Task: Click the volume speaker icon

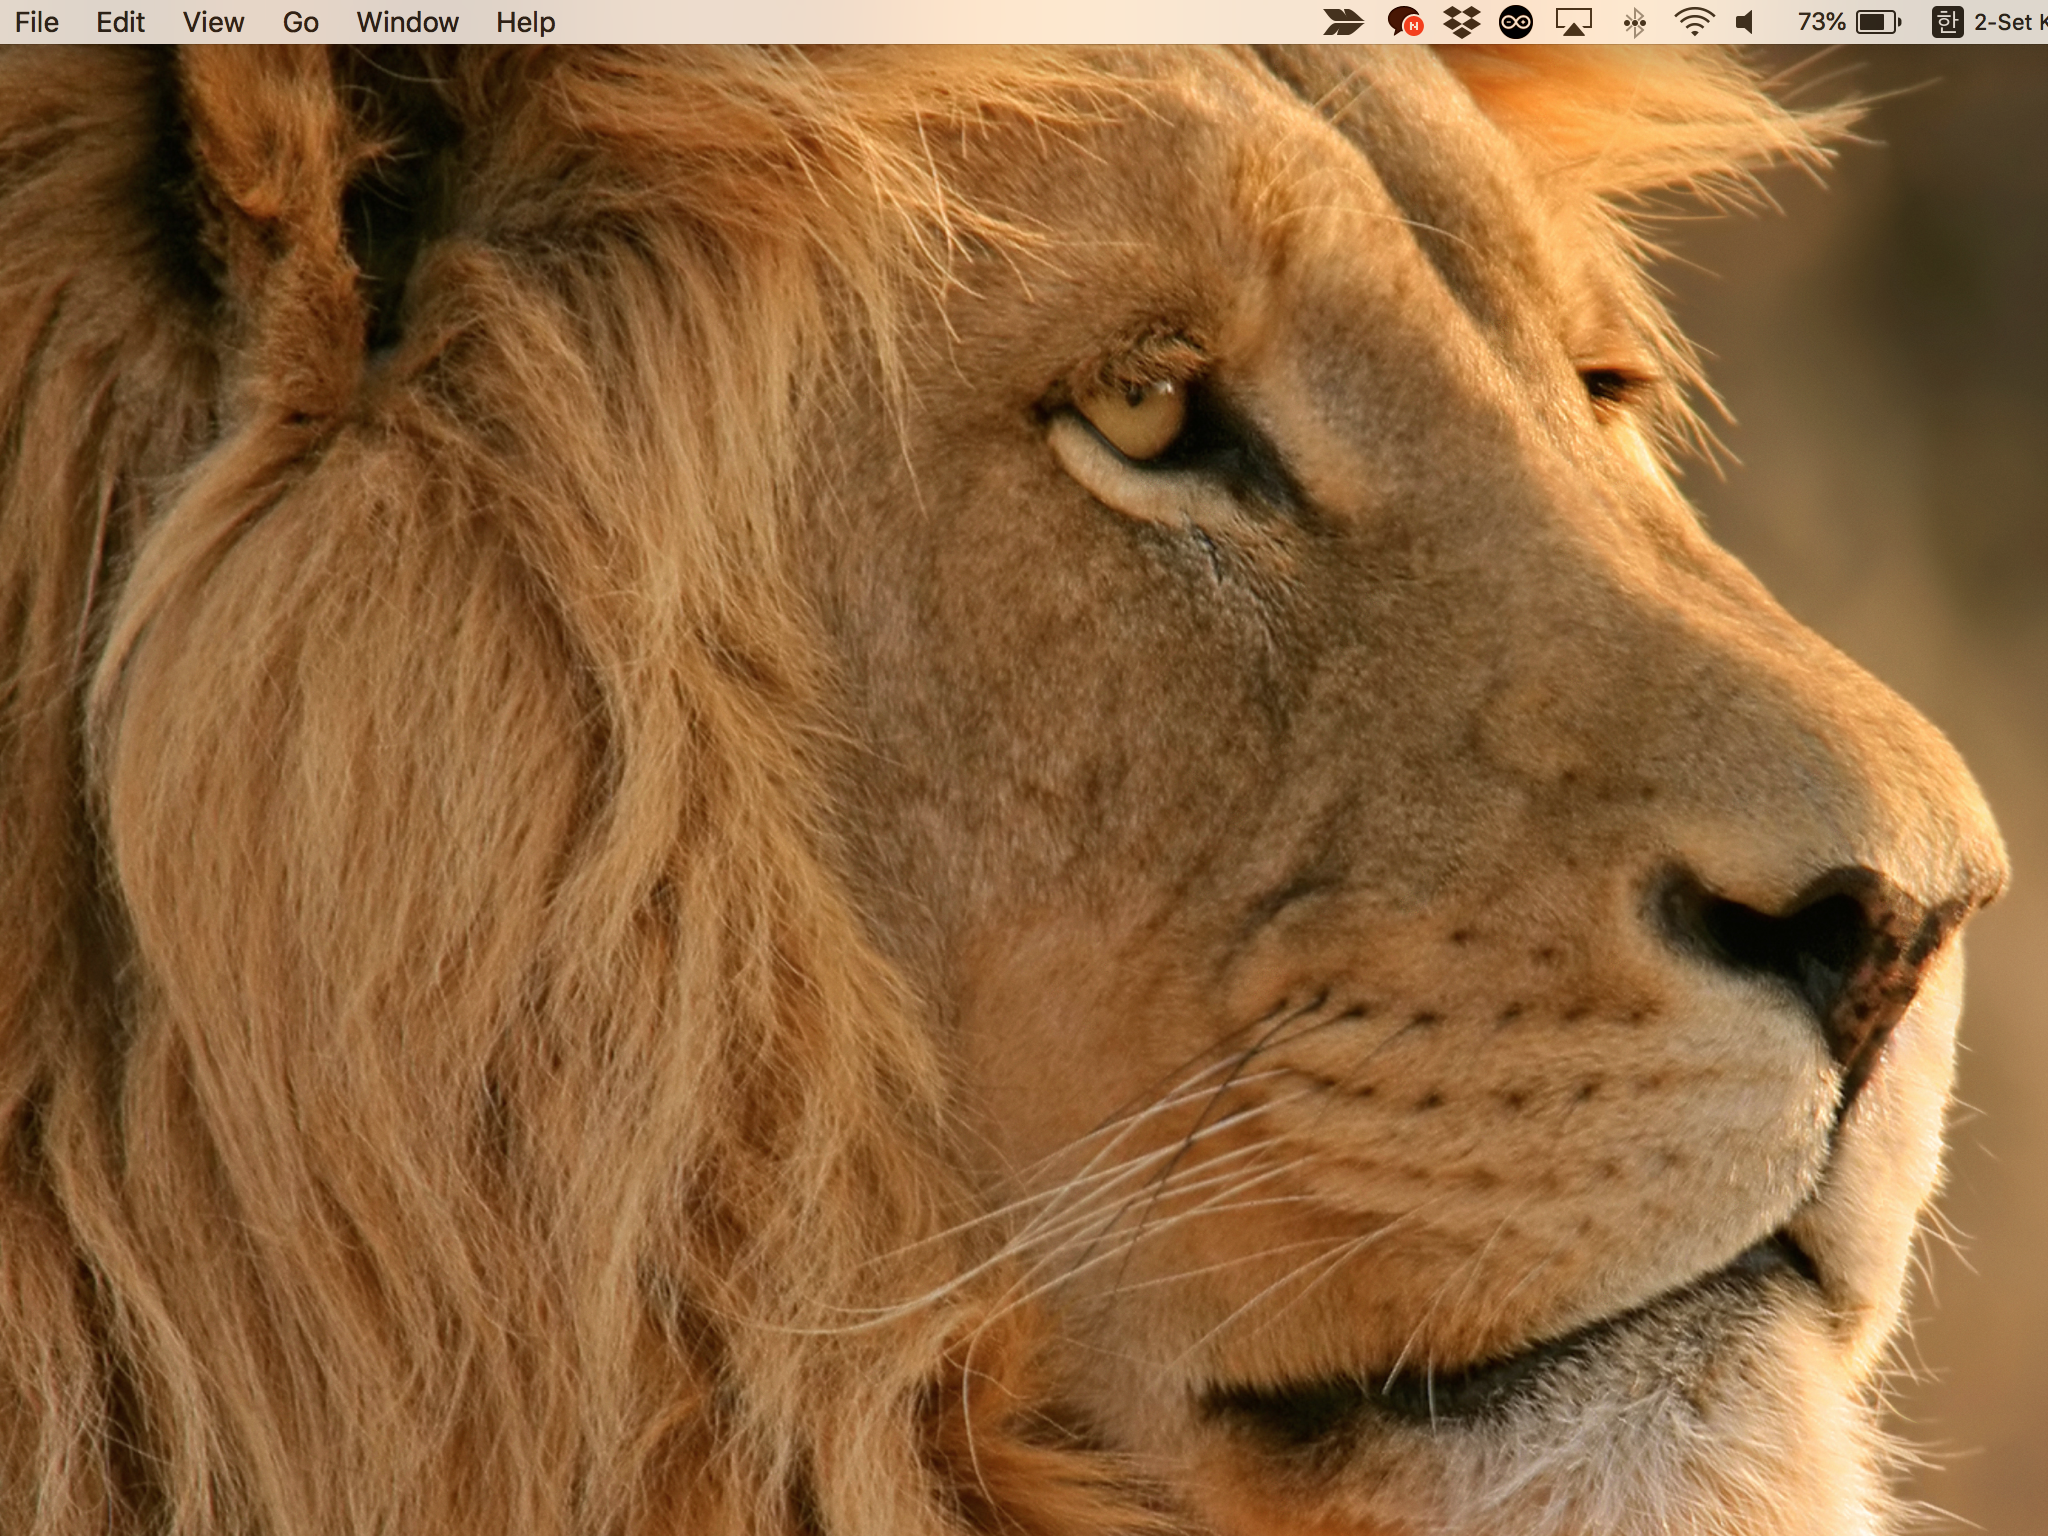Action: pos(1746,22)
